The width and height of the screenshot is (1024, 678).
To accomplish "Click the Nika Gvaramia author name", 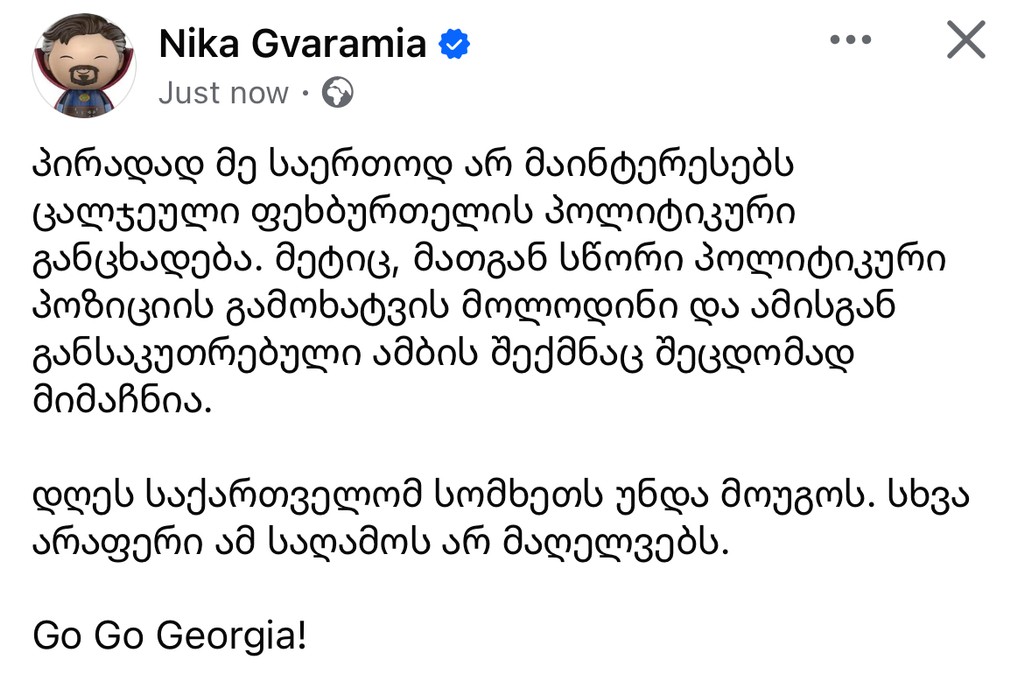I will click(x=292, y=43).
